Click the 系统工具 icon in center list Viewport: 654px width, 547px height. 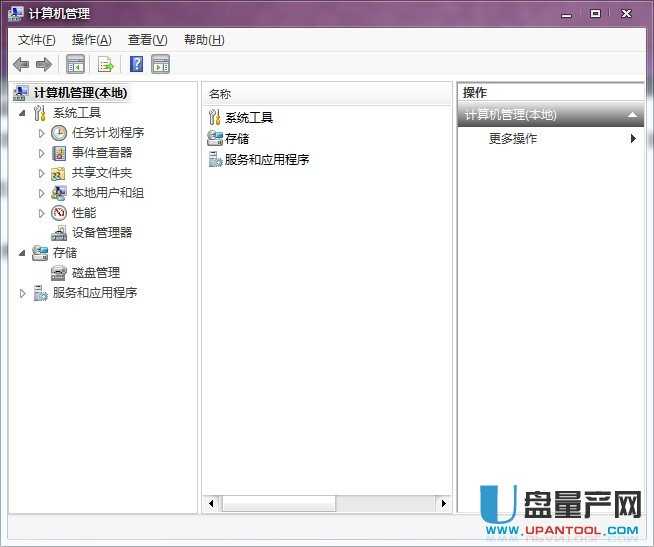coord(214,117)
